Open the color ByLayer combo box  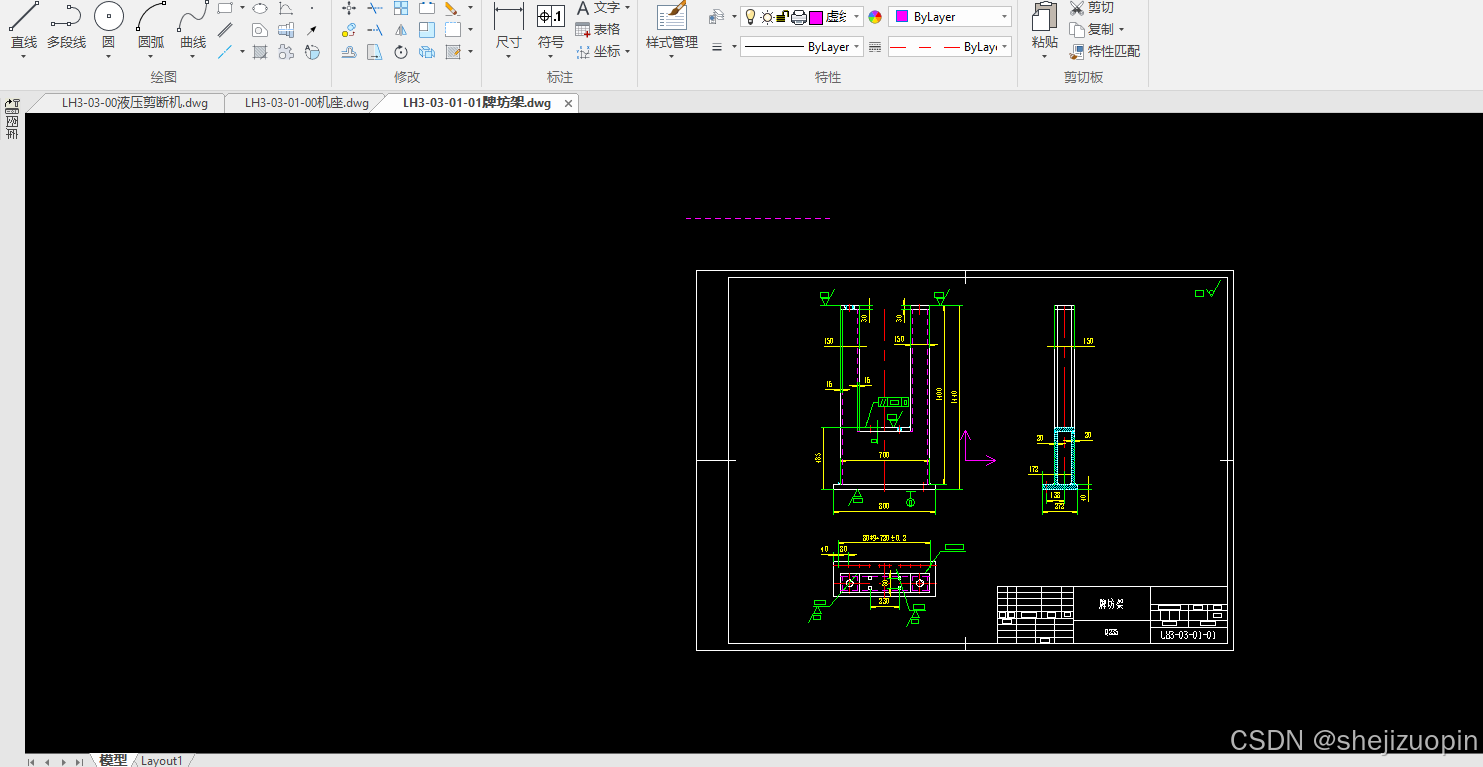click(x=950, y=17)
